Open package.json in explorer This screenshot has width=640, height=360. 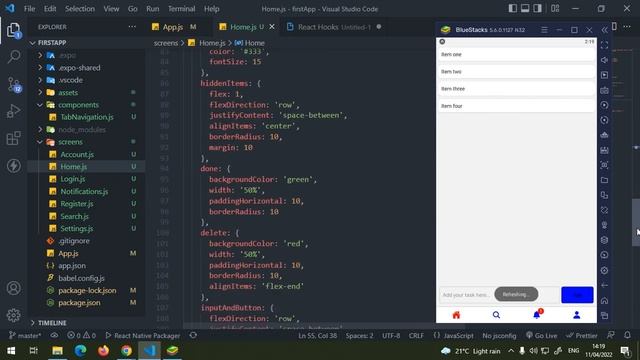click(x=79, y=303)
